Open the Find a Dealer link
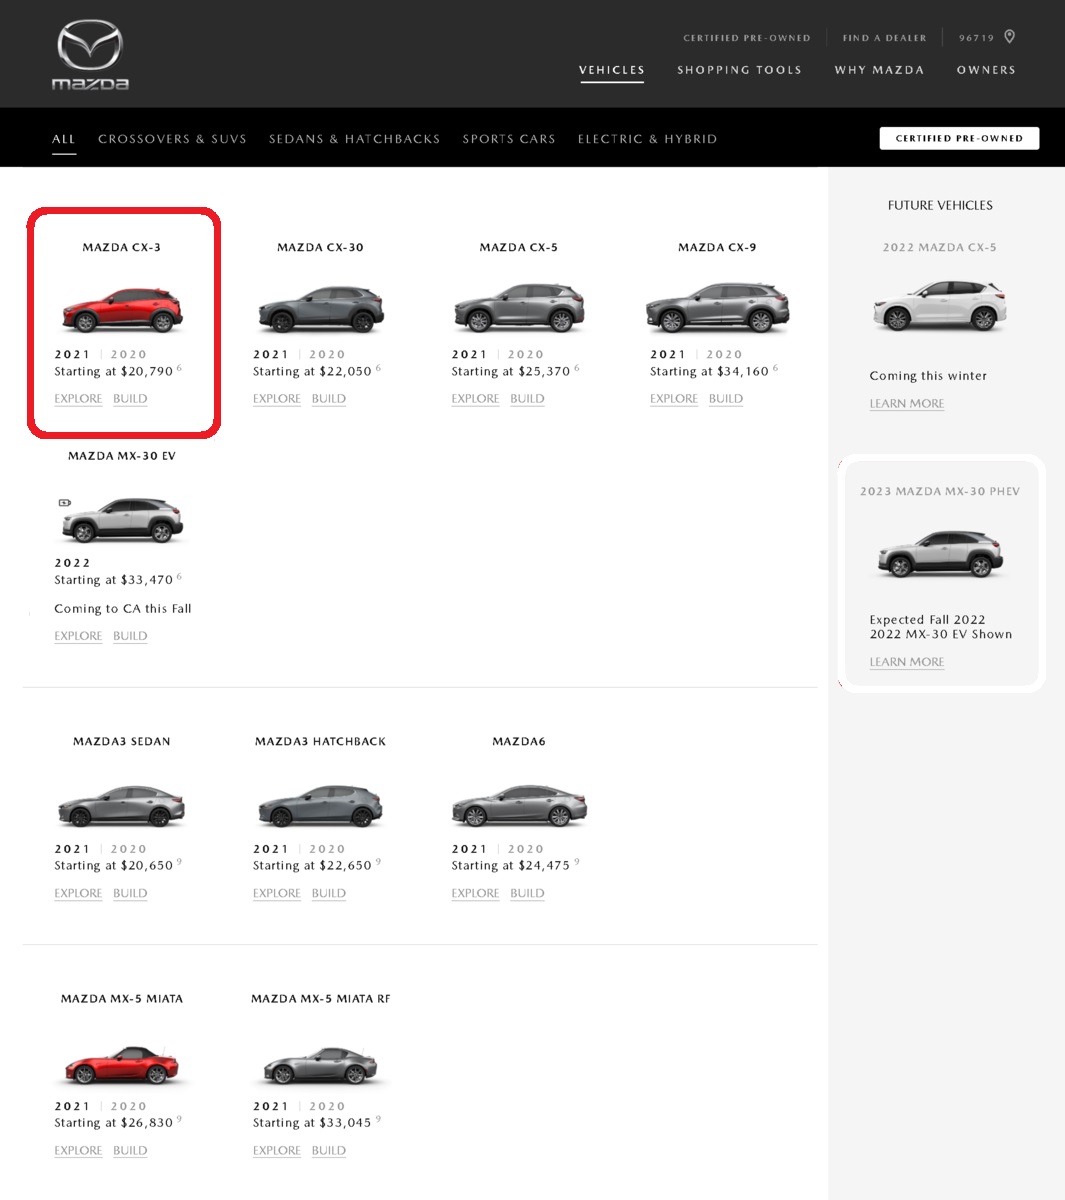This screenshot has width=1065, height=1200. tap(884, 38)
